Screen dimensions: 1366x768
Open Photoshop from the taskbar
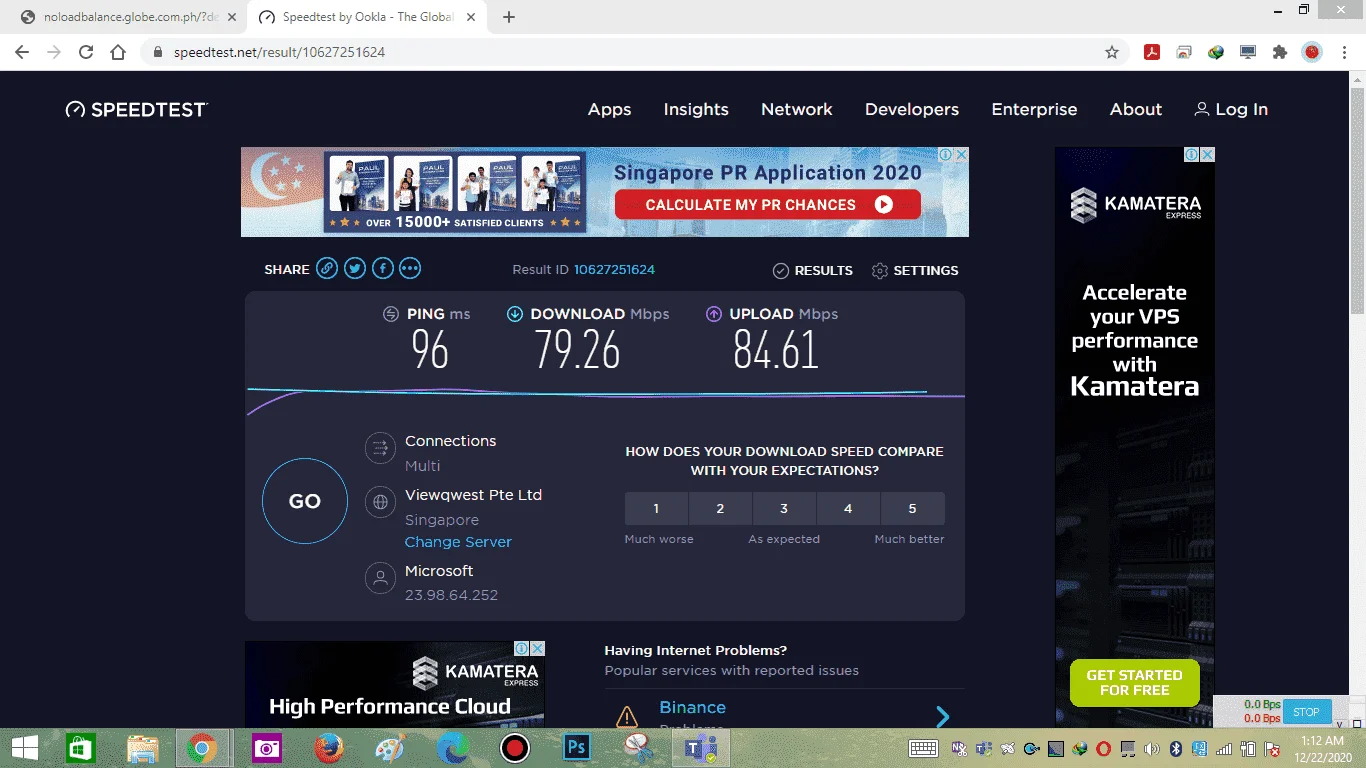coord(576,748)
